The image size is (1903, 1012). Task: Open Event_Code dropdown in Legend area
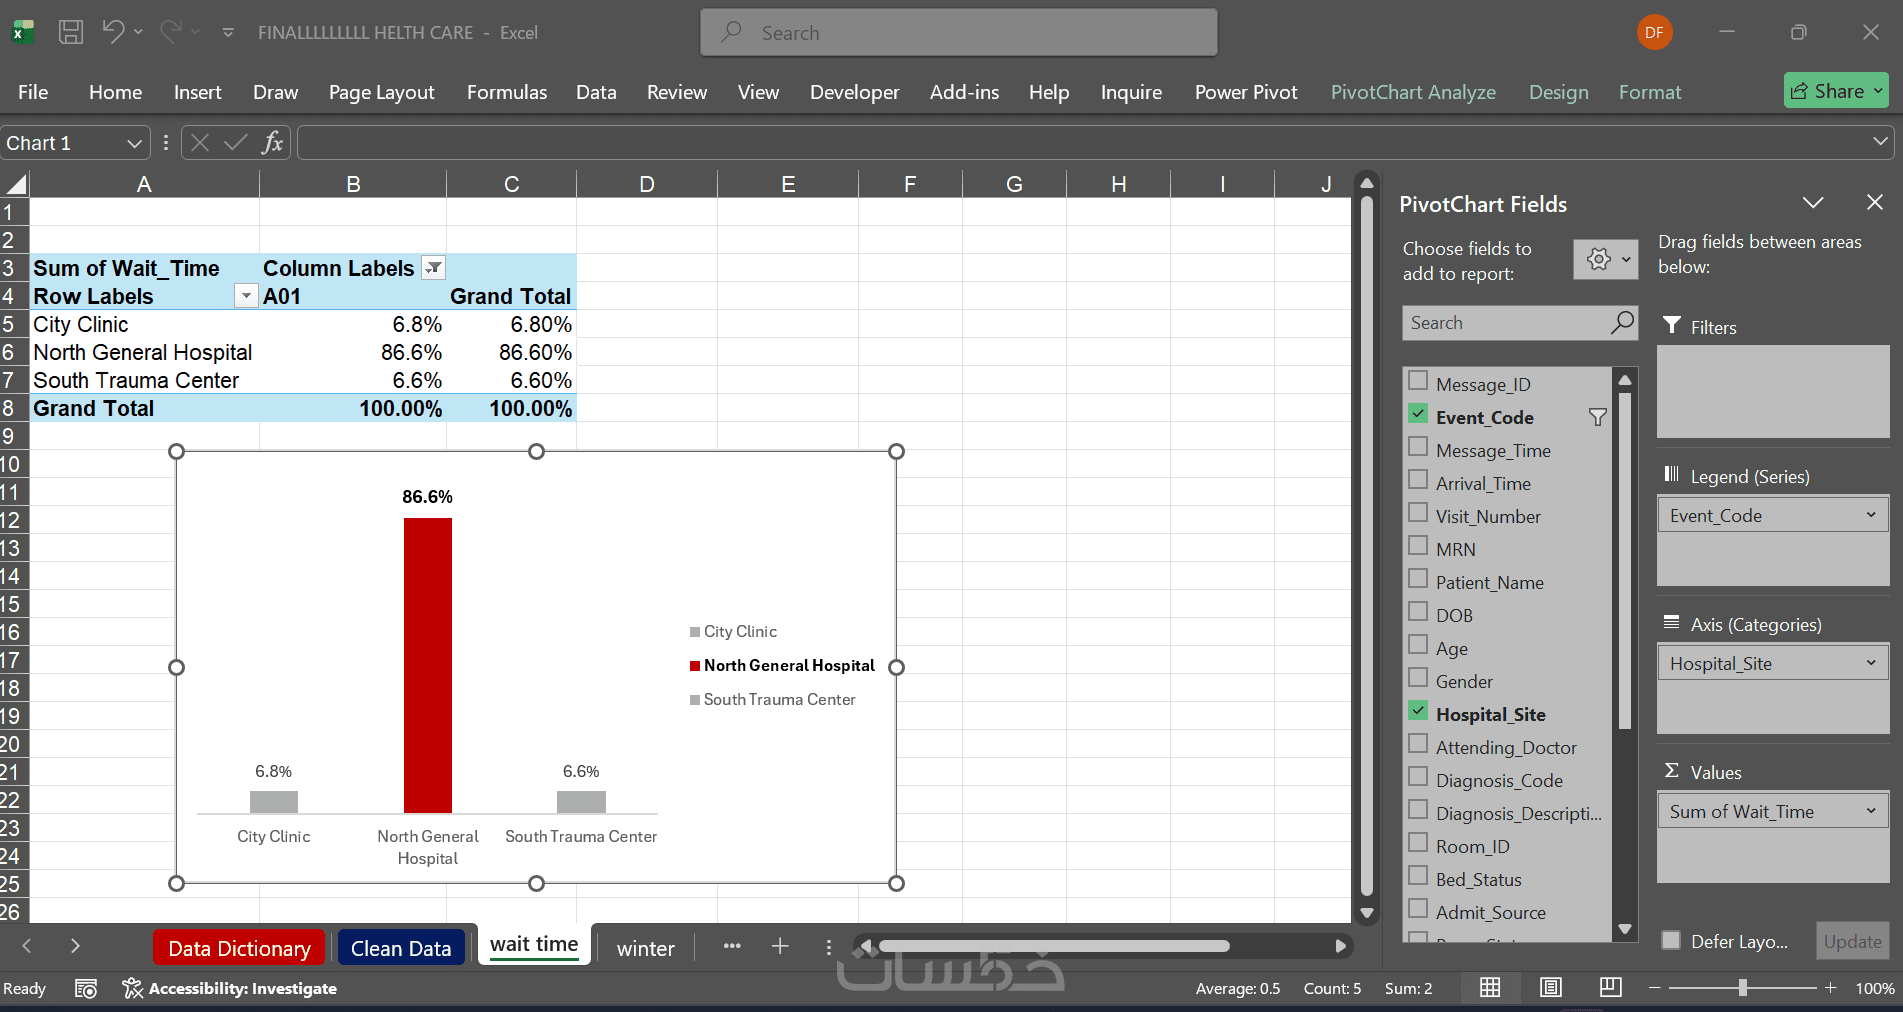[x=1871, y=515]
